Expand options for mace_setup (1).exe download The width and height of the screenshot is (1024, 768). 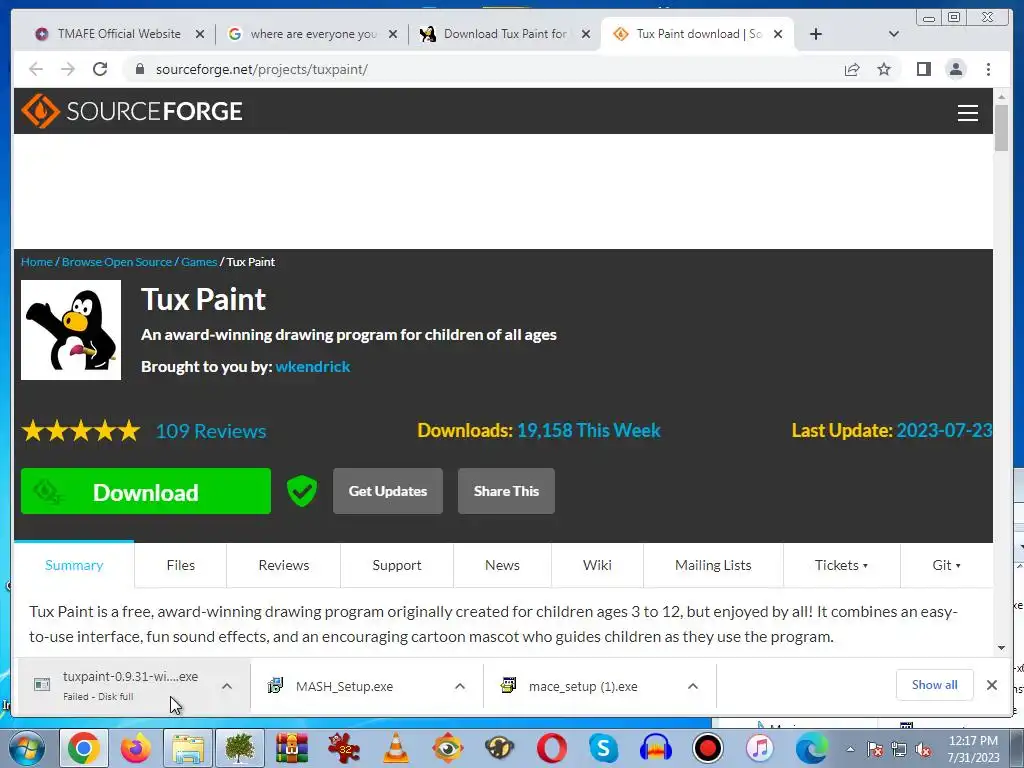coord(693,686)
